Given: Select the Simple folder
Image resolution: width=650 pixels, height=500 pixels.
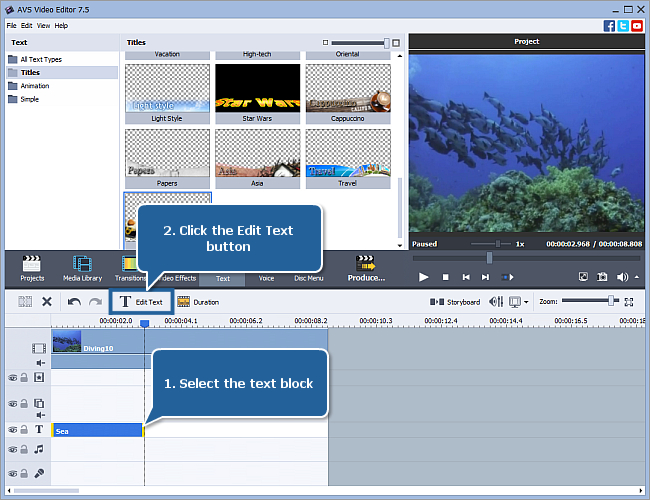Looking at the screenshot, I should click(24, 99).
